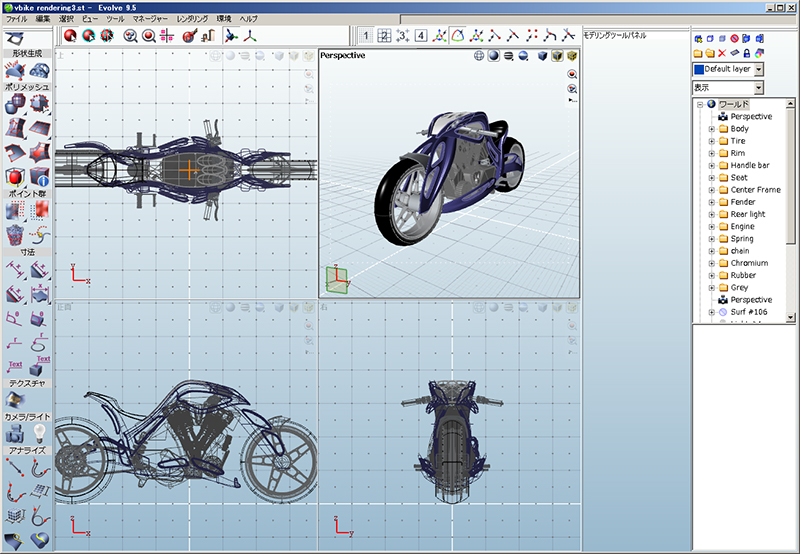Screen dimensions: 800x554
Task: Click the camera icon under カメラ/ライト
Action: point(15,433)
